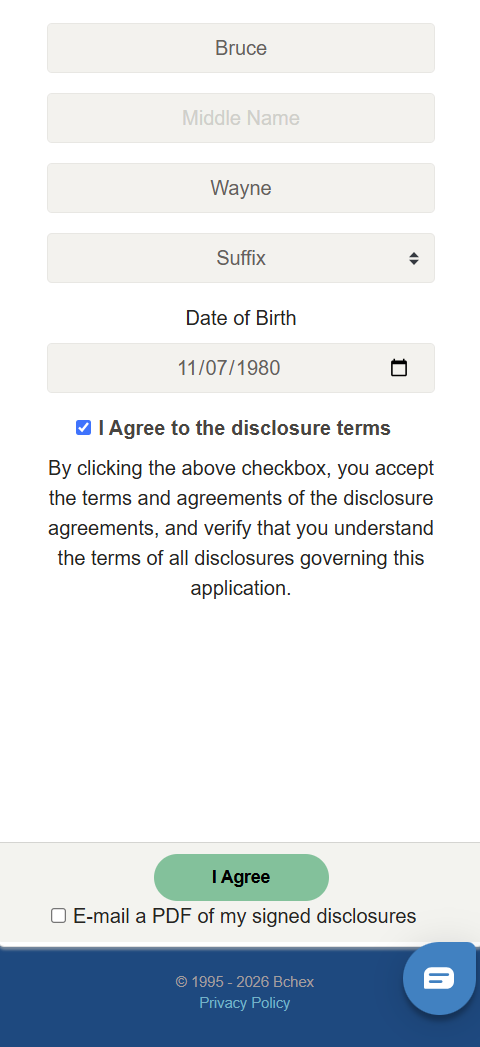Click the green I Agree button
Image resolution: width=480 pixels, height=1047 pixels.
coord(241,877)
